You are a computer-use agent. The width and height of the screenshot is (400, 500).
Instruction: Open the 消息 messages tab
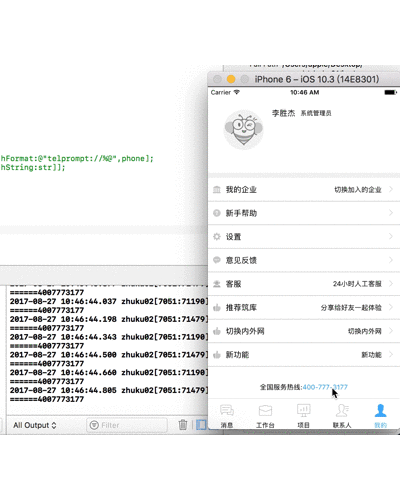[x=227, y=416]
